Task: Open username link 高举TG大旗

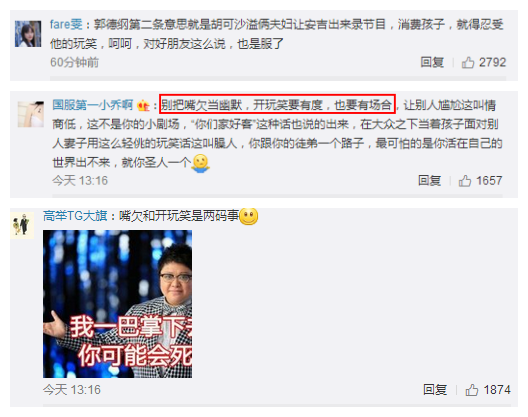Action: coord(75,216)
